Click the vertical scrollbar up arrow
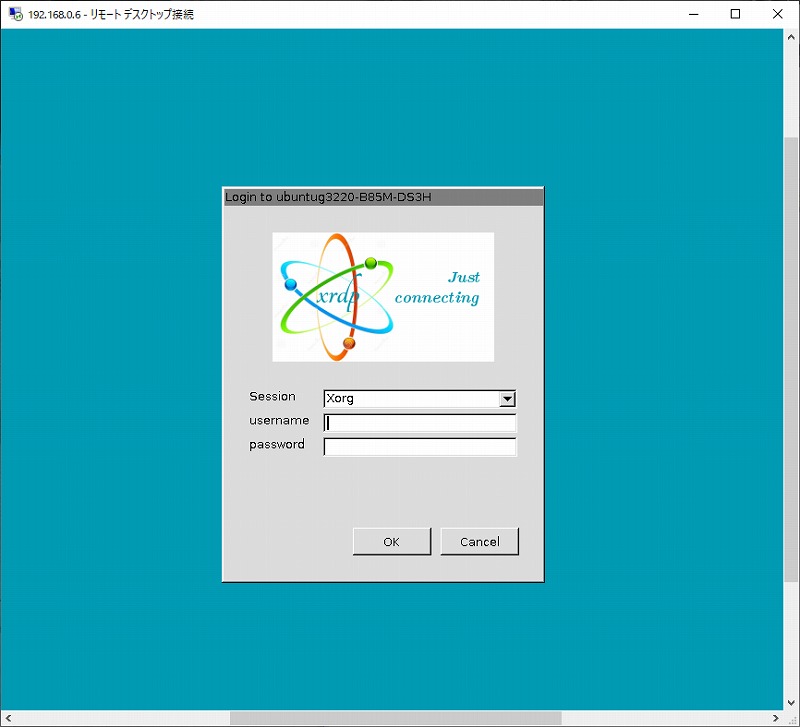The height and width of the screenshot is (727, 800). pyautogui.click(x=791, y=37)
